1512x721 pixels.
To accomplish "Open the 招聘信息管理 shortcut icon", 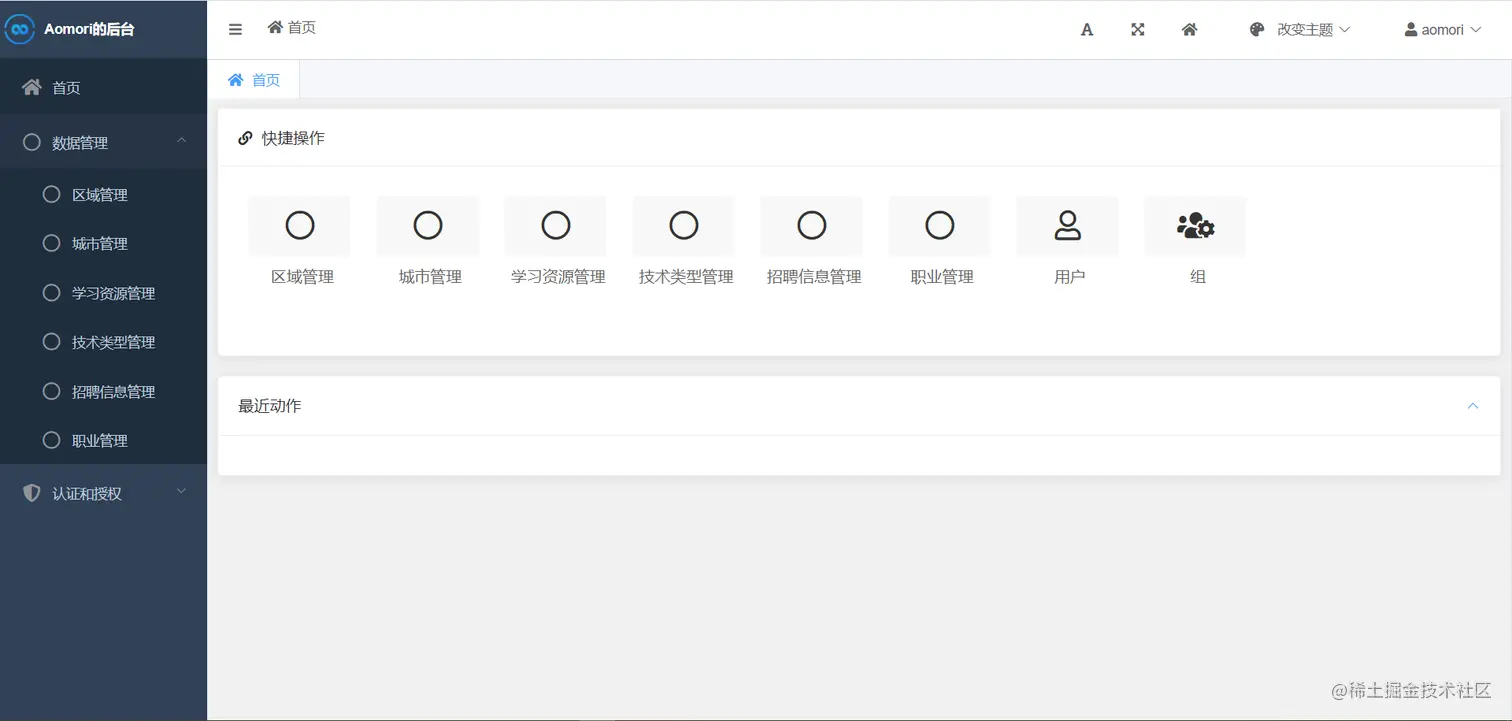I will (811, 225).
